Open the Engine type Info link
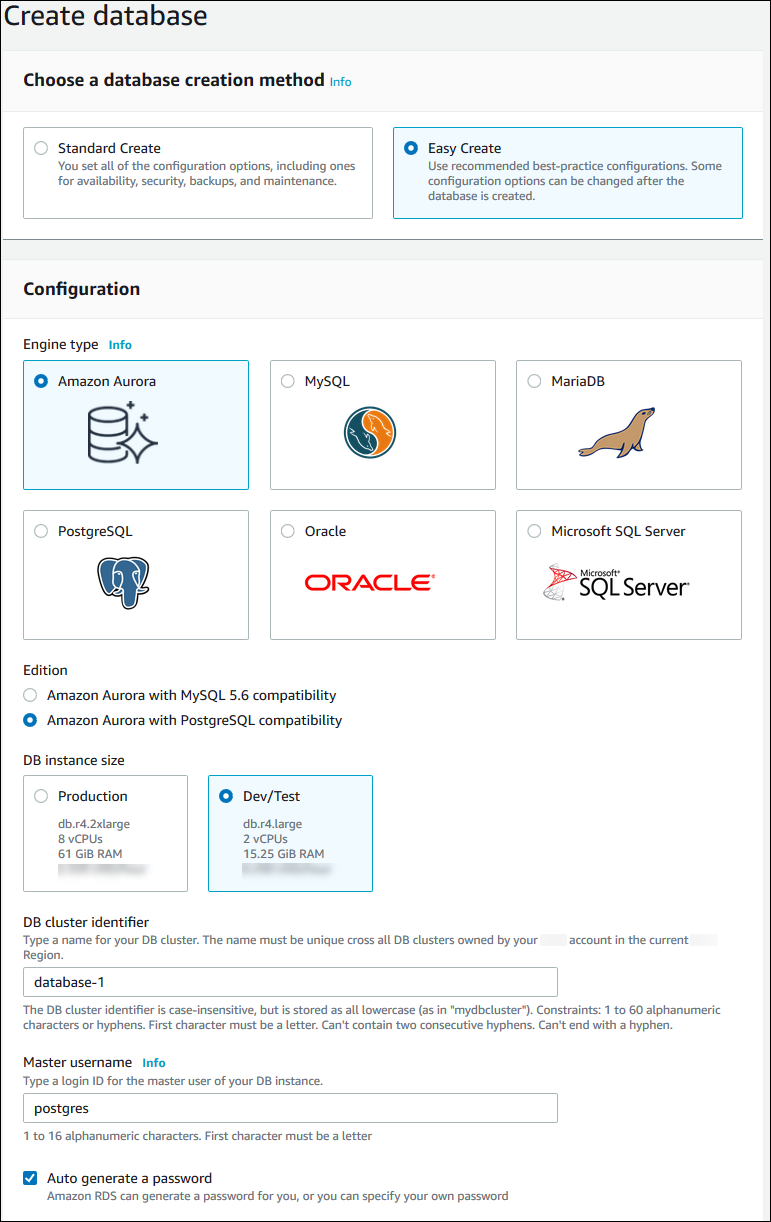 120,345
